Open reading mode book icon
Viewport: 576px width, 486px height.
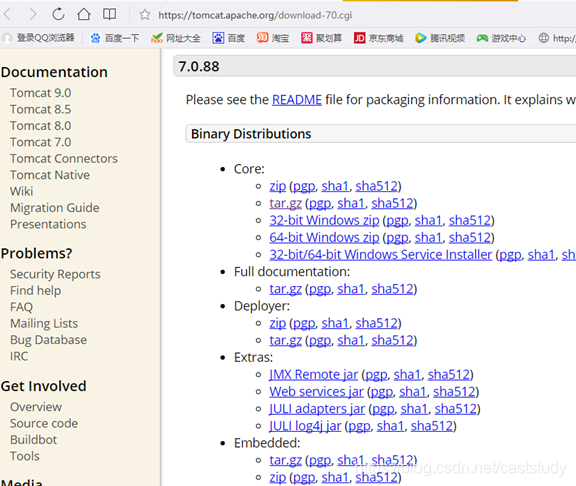point(109,15)
